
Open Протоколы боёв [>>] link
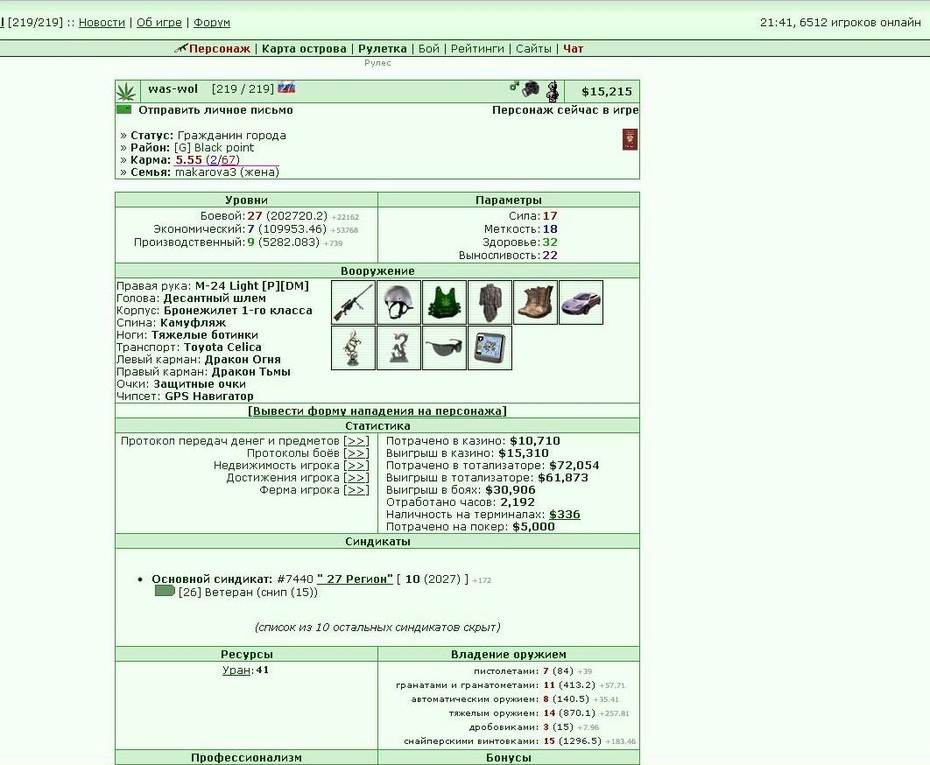tap(356, 453)
